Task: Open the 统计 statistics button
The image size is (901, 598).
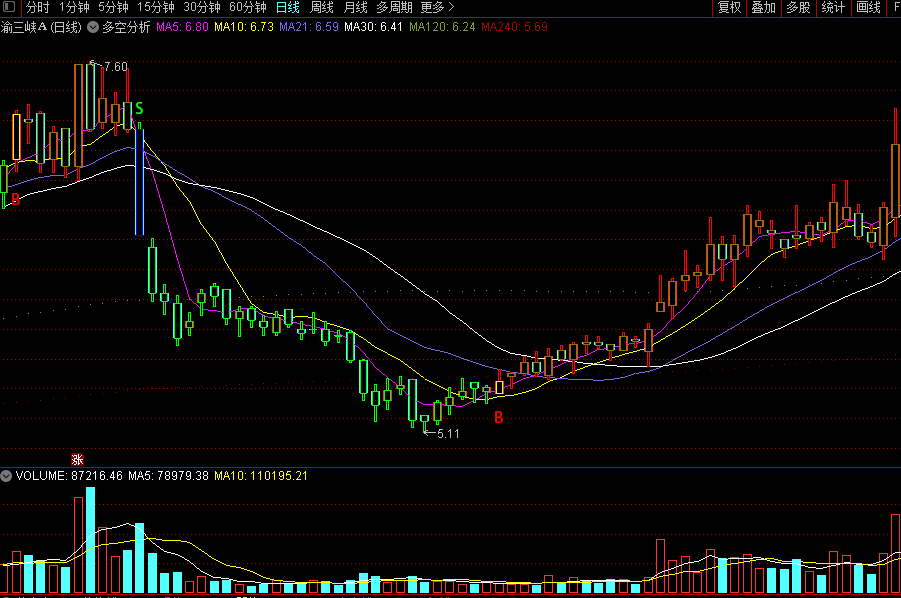Action: 833,7
